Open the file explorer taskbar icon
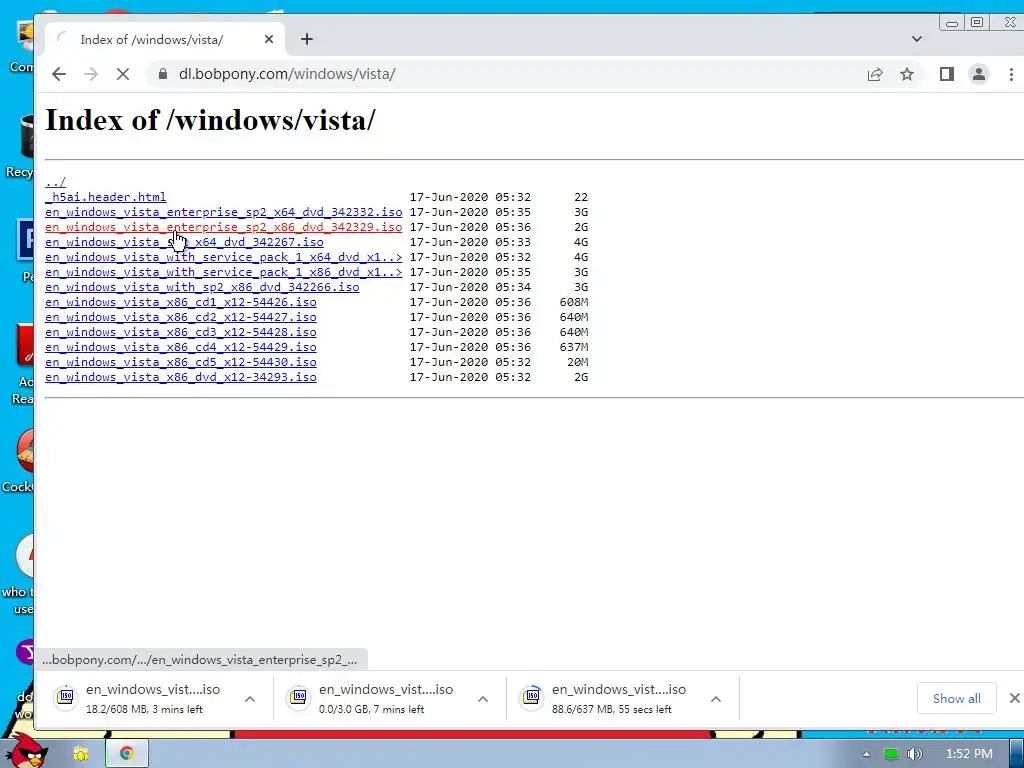 81,754
